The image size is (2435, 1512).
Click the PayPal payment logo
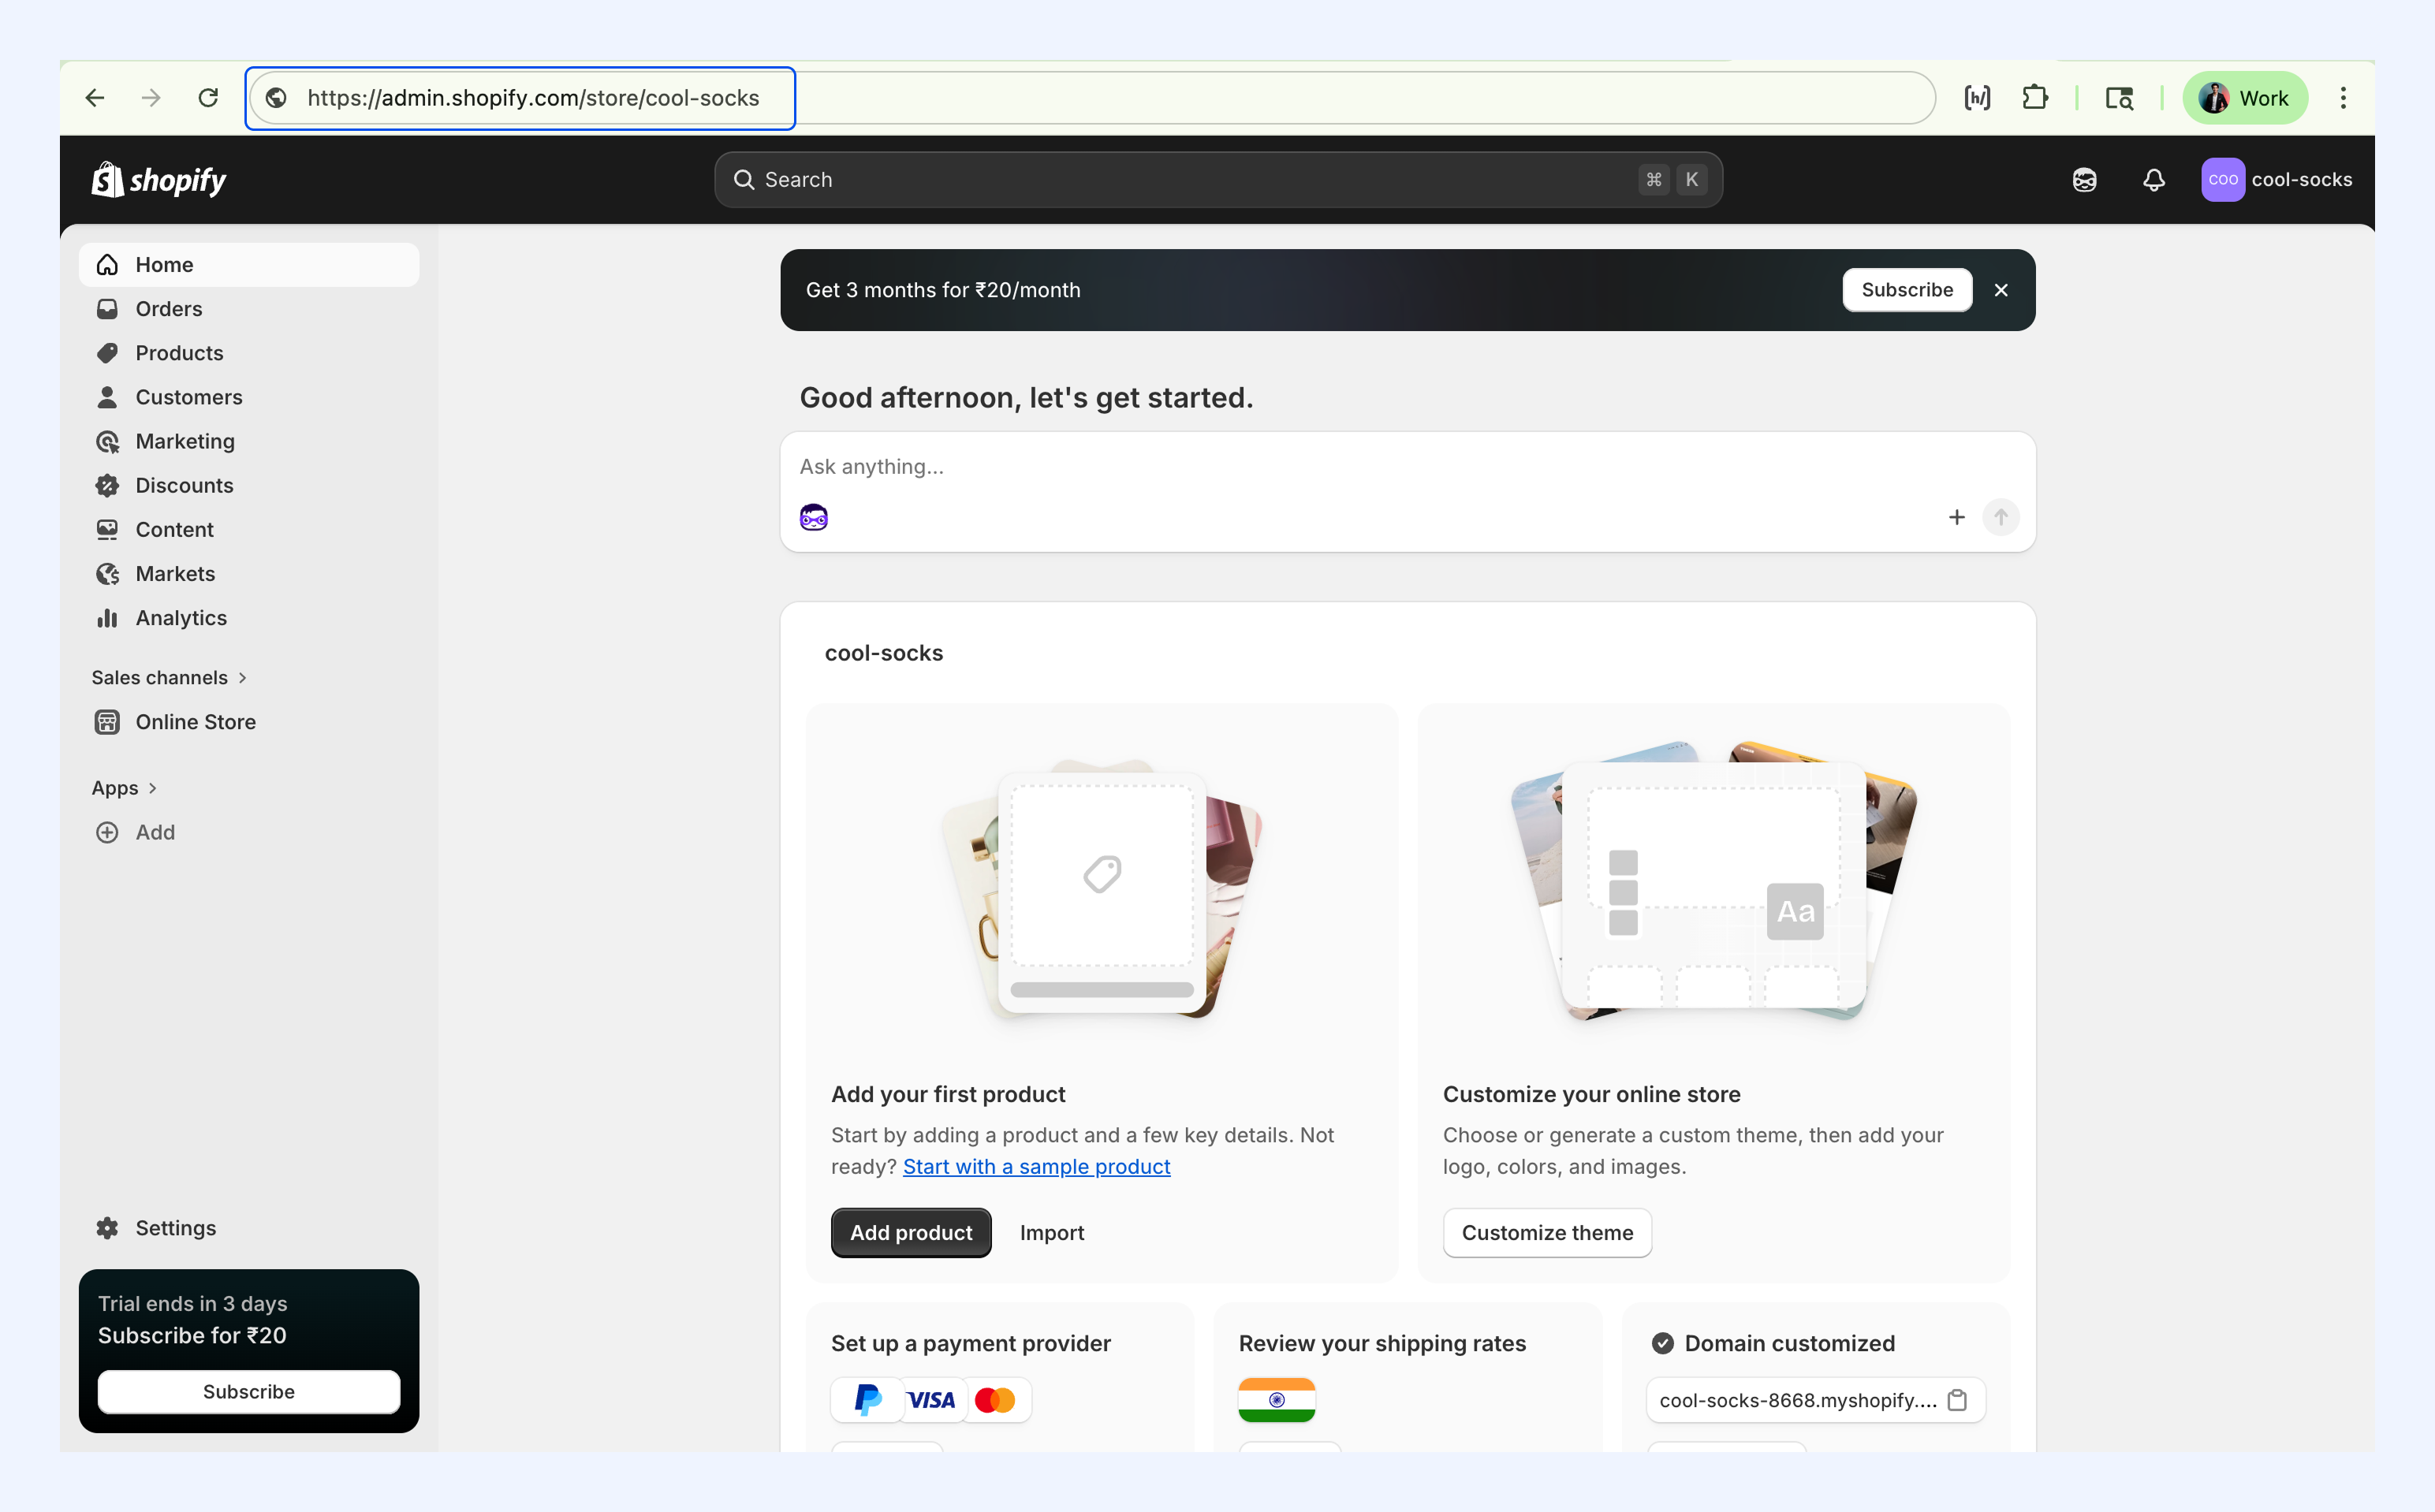pyautogui.click(x=867, y=1400)
